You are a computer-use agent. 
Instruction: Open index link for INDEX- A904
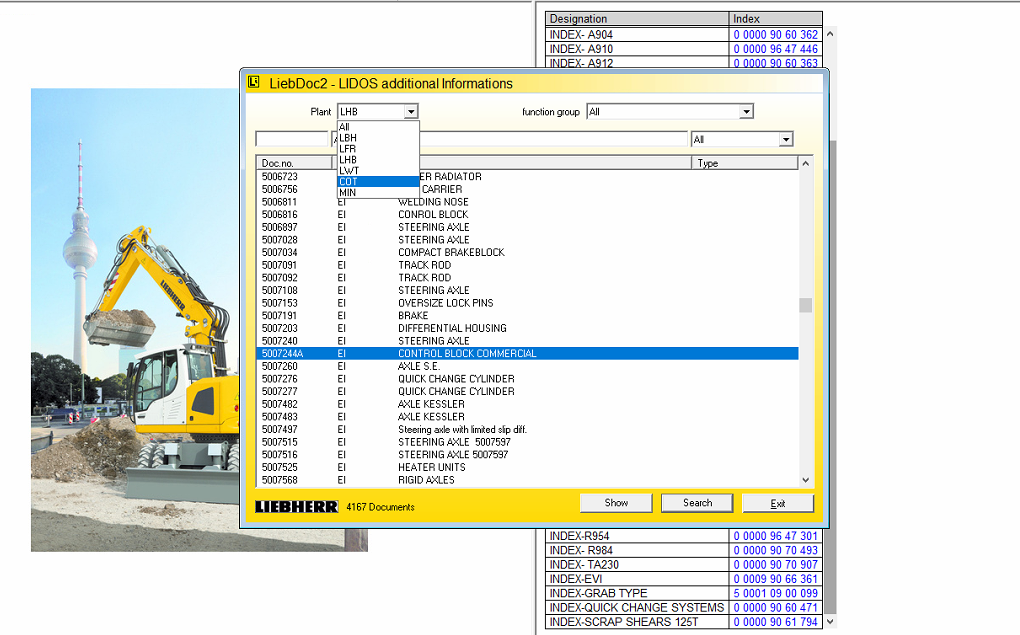pyautogui.click(x=775, y=34)
